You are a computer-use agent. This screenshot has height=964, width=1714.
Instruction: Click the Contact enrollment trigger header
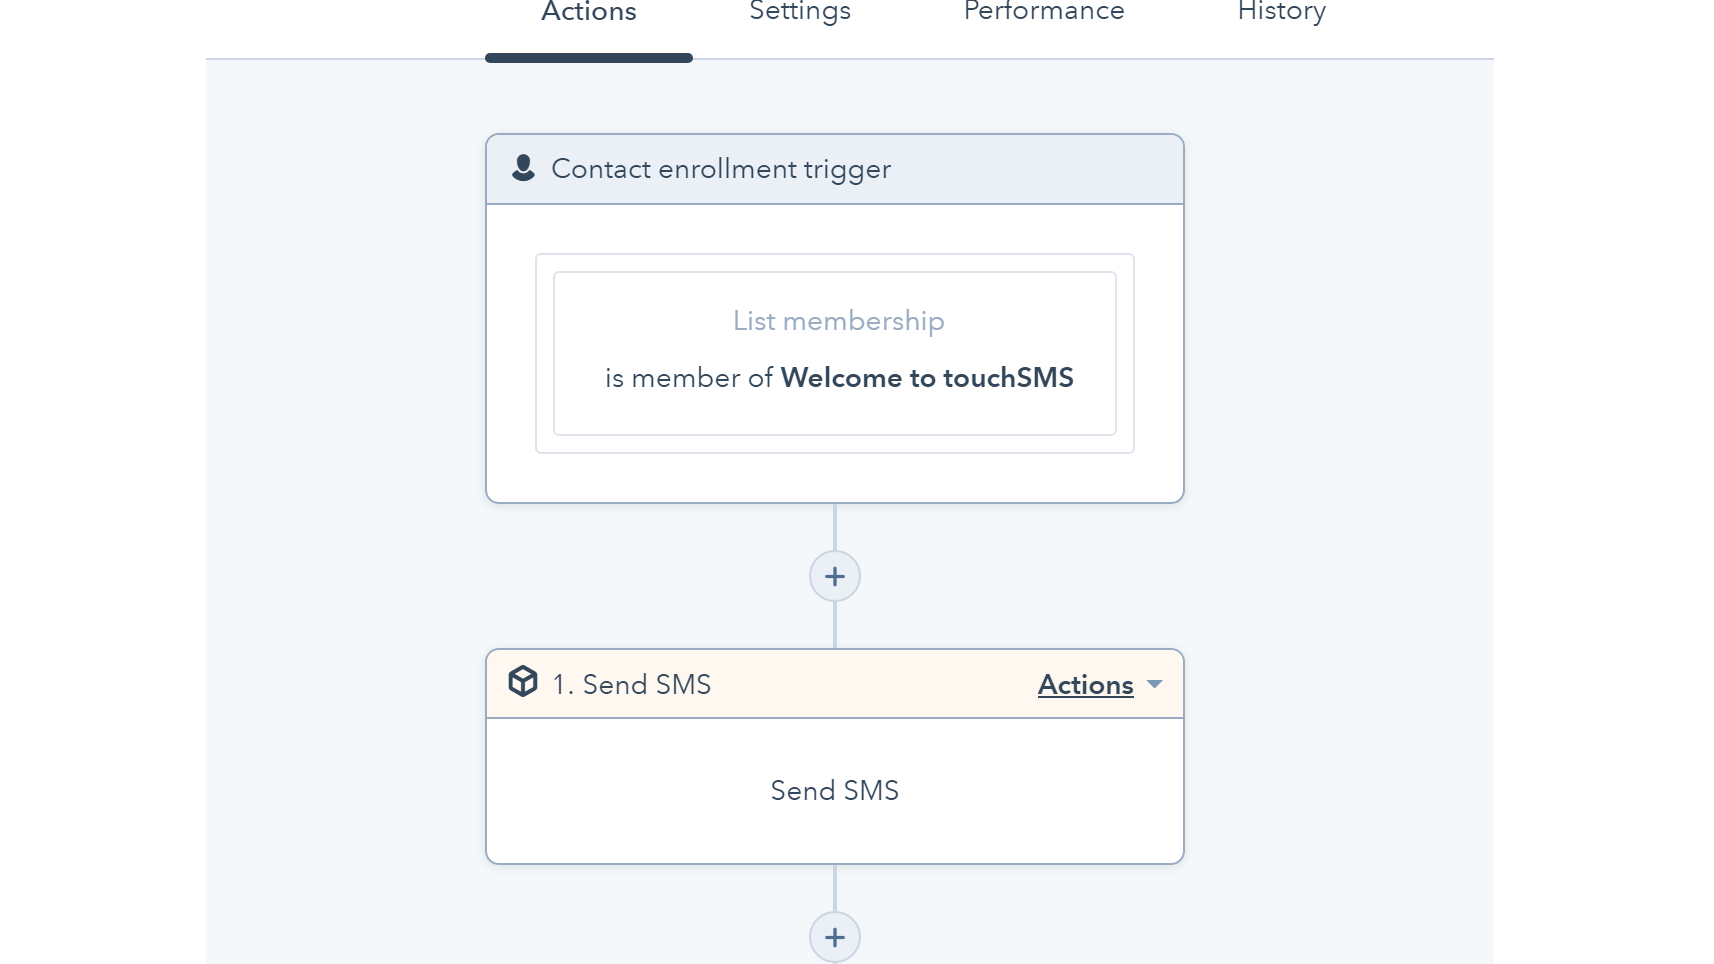[721, 169]
